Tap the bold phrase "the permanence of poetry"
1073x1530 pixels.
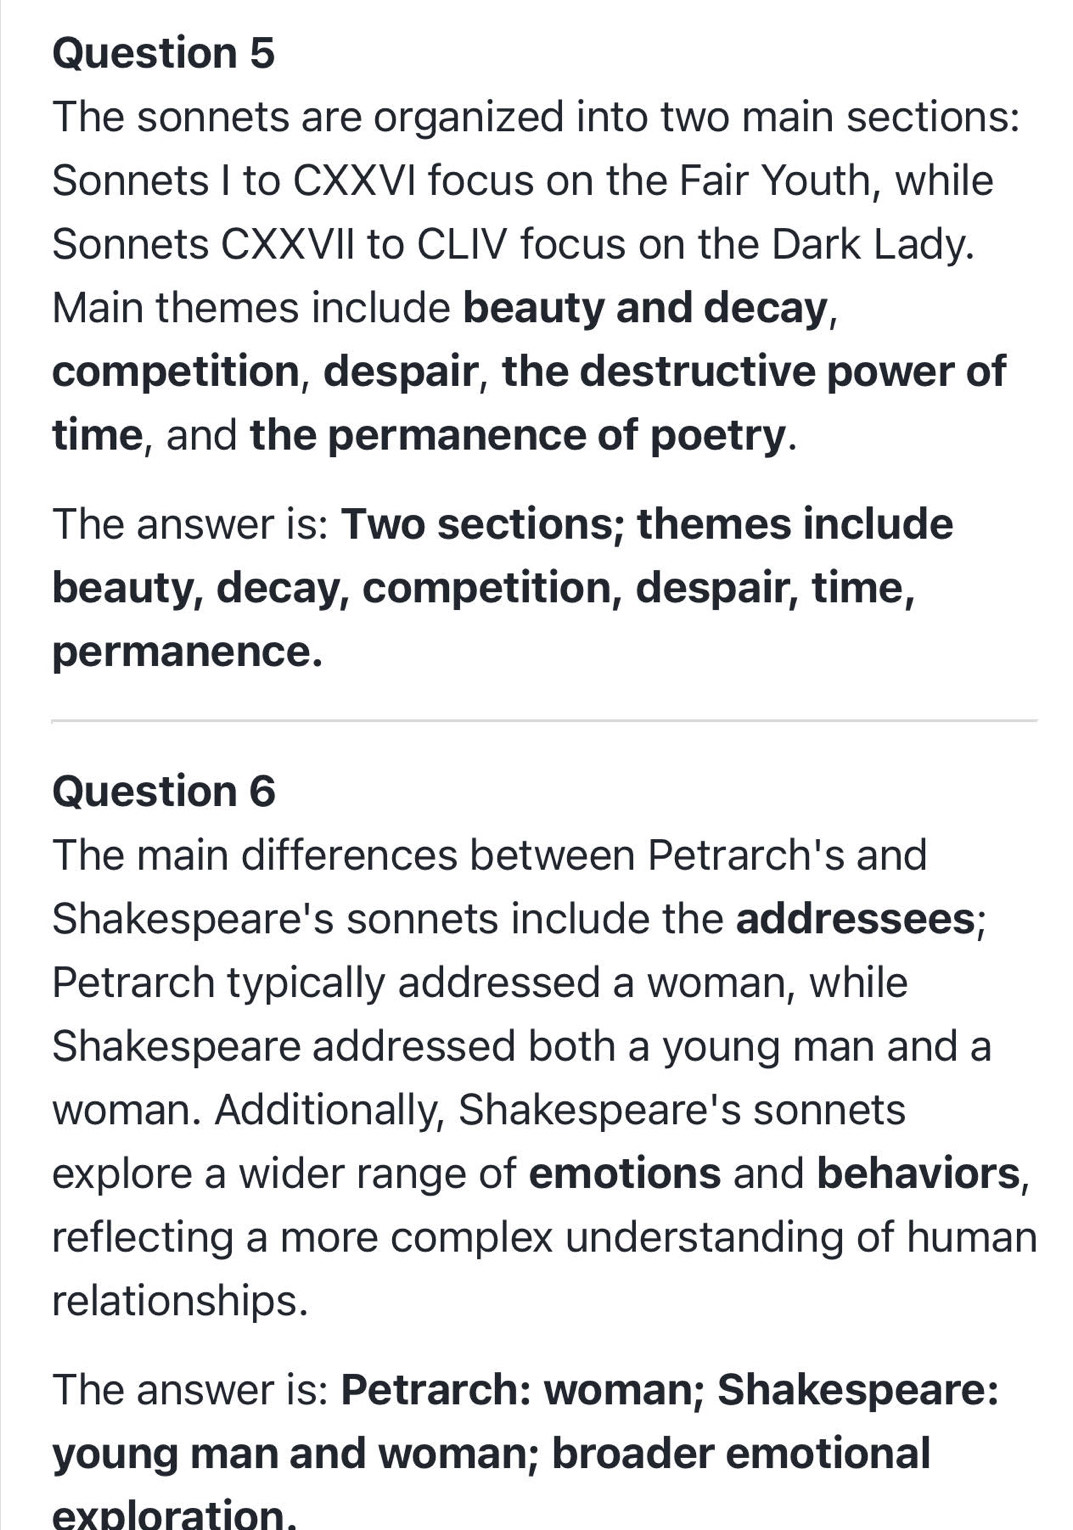pos(518,435)
